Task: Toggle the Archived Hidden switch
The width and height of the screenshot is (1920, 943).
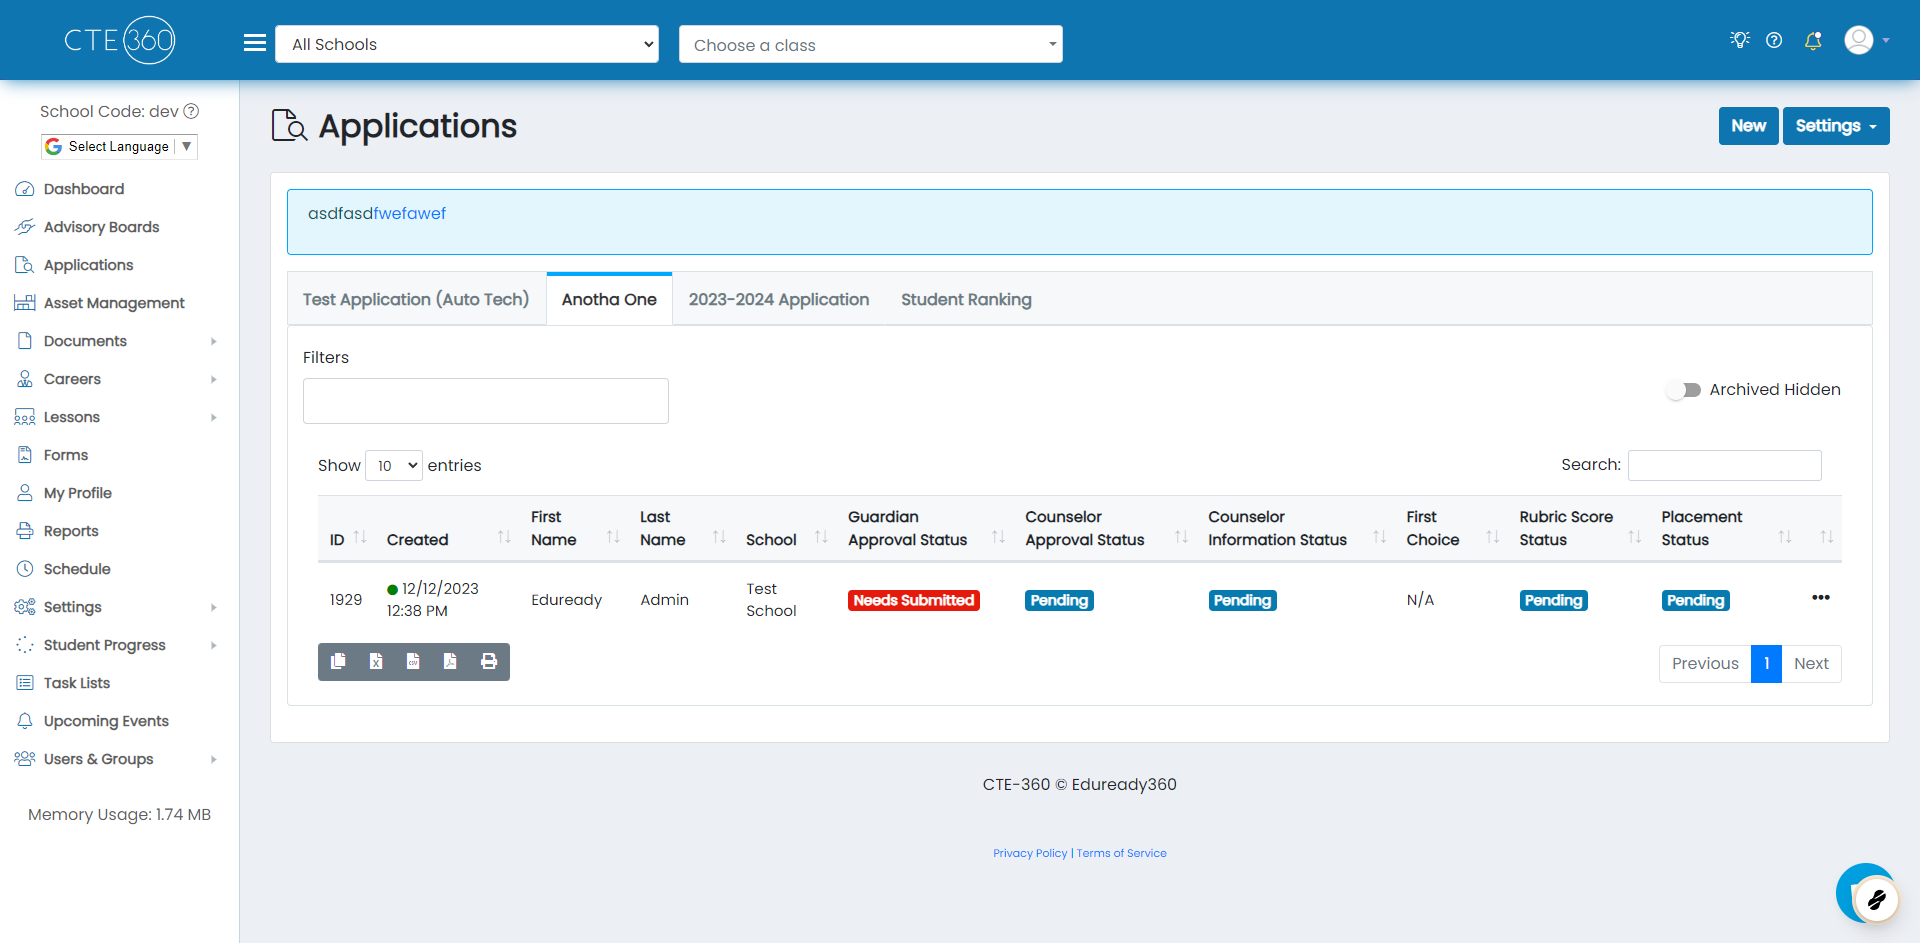Action: coord(1684,390)
